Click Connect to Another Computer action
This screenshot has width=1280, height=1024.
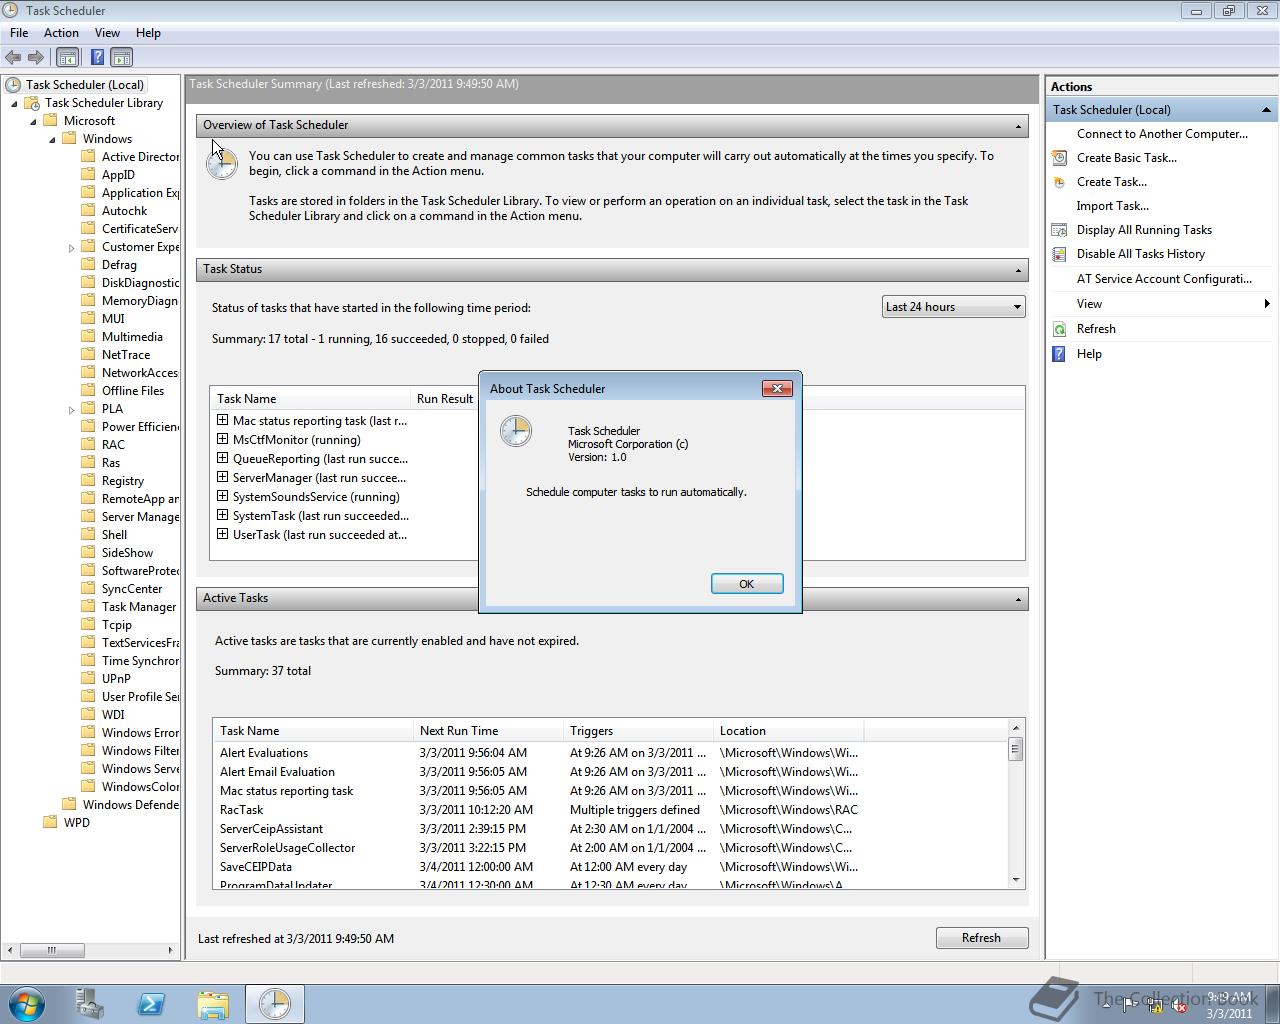point(1162,134)
